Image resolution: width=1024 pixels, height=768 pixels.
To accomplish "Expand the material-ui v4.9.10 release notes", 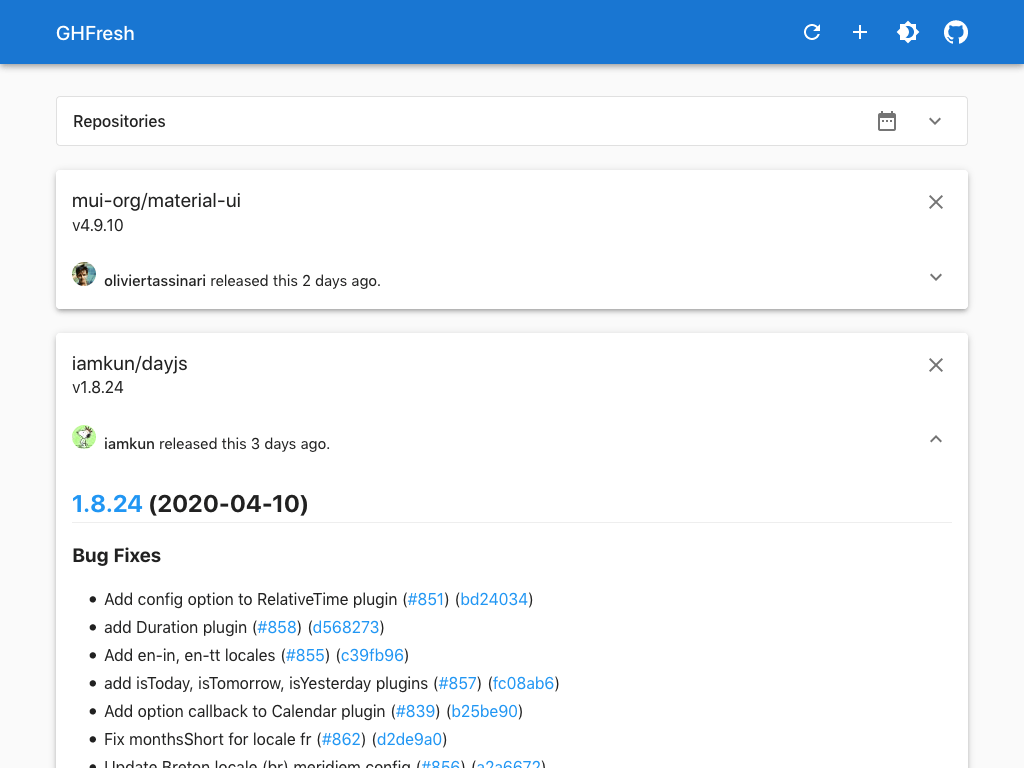I will point(936,277).
